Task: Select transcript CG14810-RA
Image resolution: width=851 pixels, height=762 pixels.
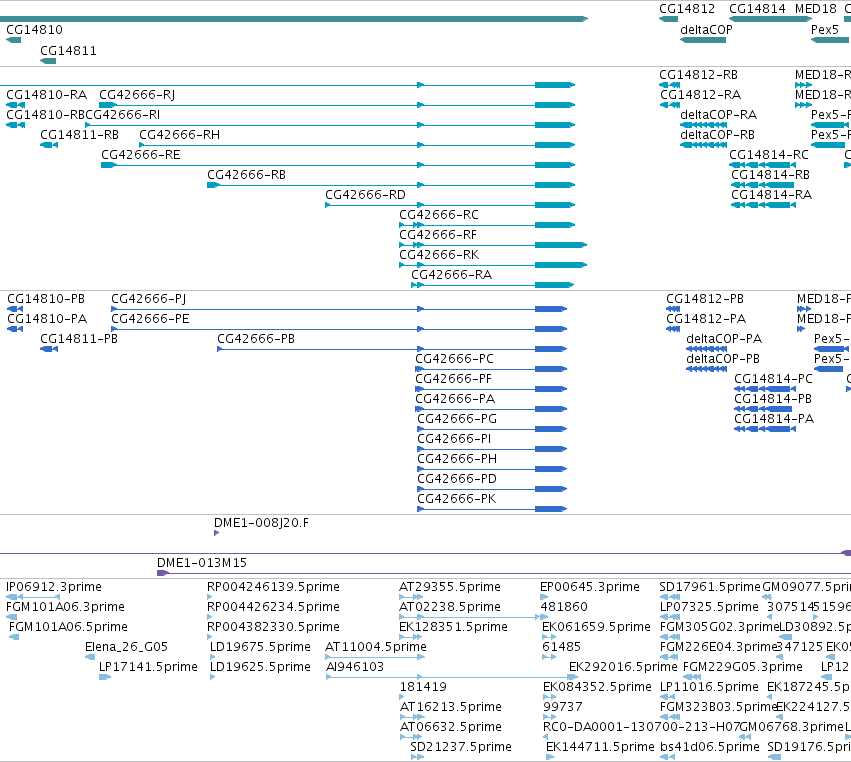Action: pyautogui.click(x=47, y=95)
